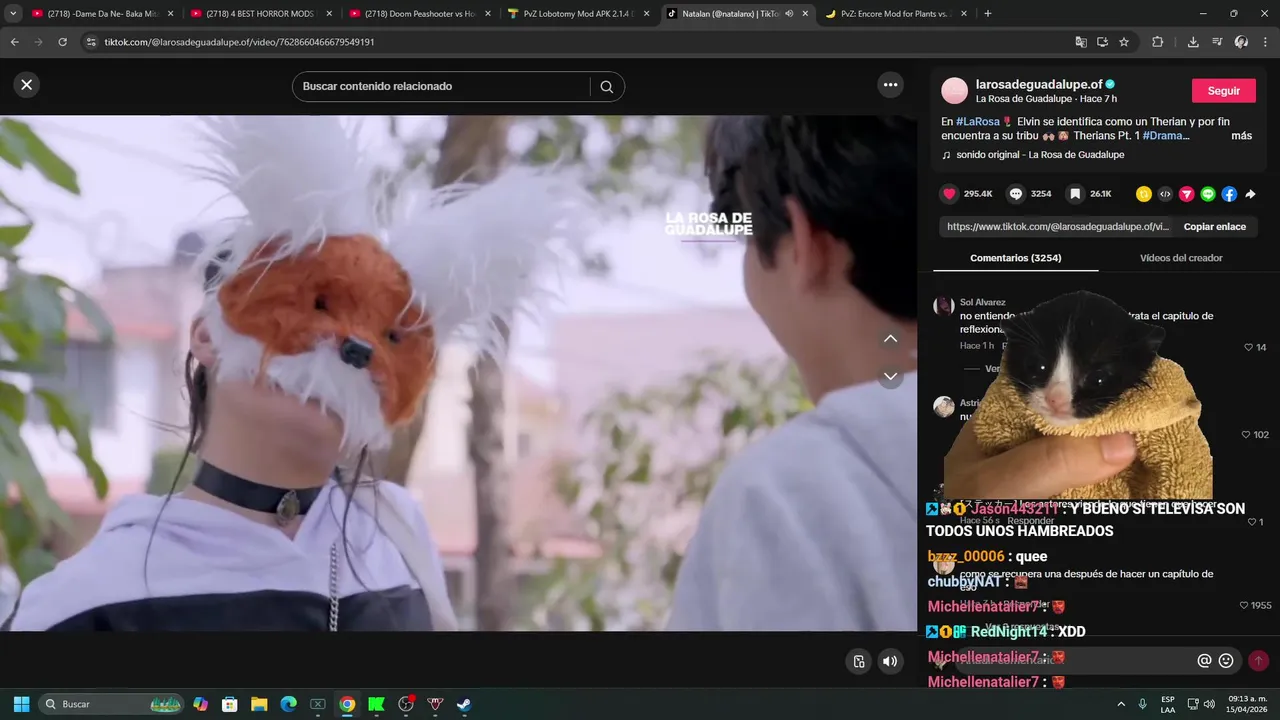1280x720 pixels.
Task: Open File Explorer from the taskbar
Action: pyautogui.click(x=259, y=704)
